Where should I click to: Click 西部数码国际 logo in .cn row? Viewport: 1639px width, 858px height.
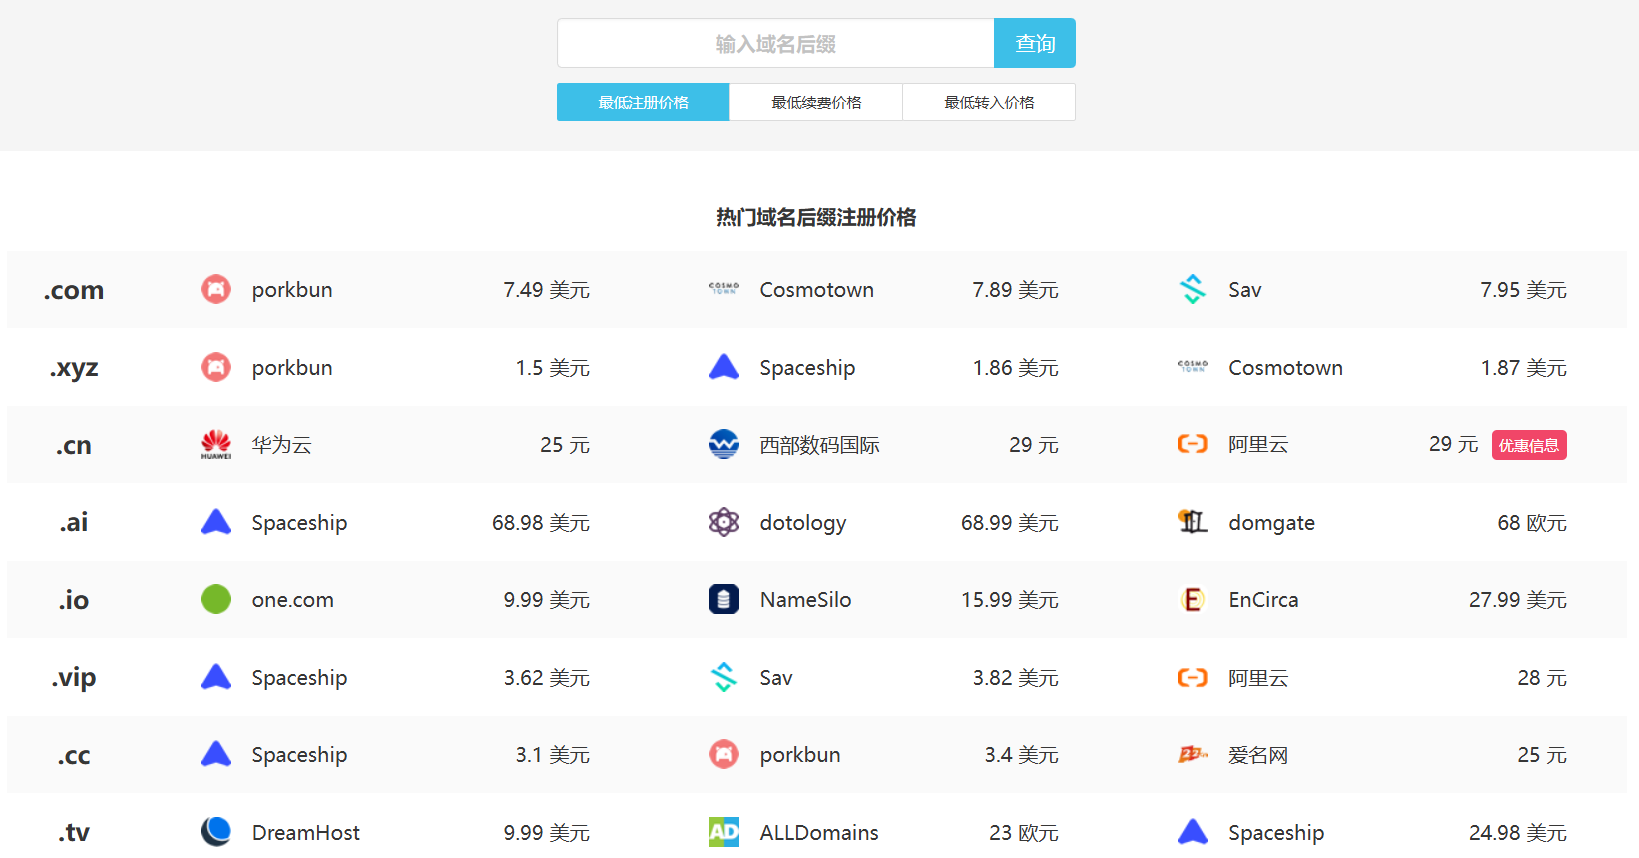point(724,444)
